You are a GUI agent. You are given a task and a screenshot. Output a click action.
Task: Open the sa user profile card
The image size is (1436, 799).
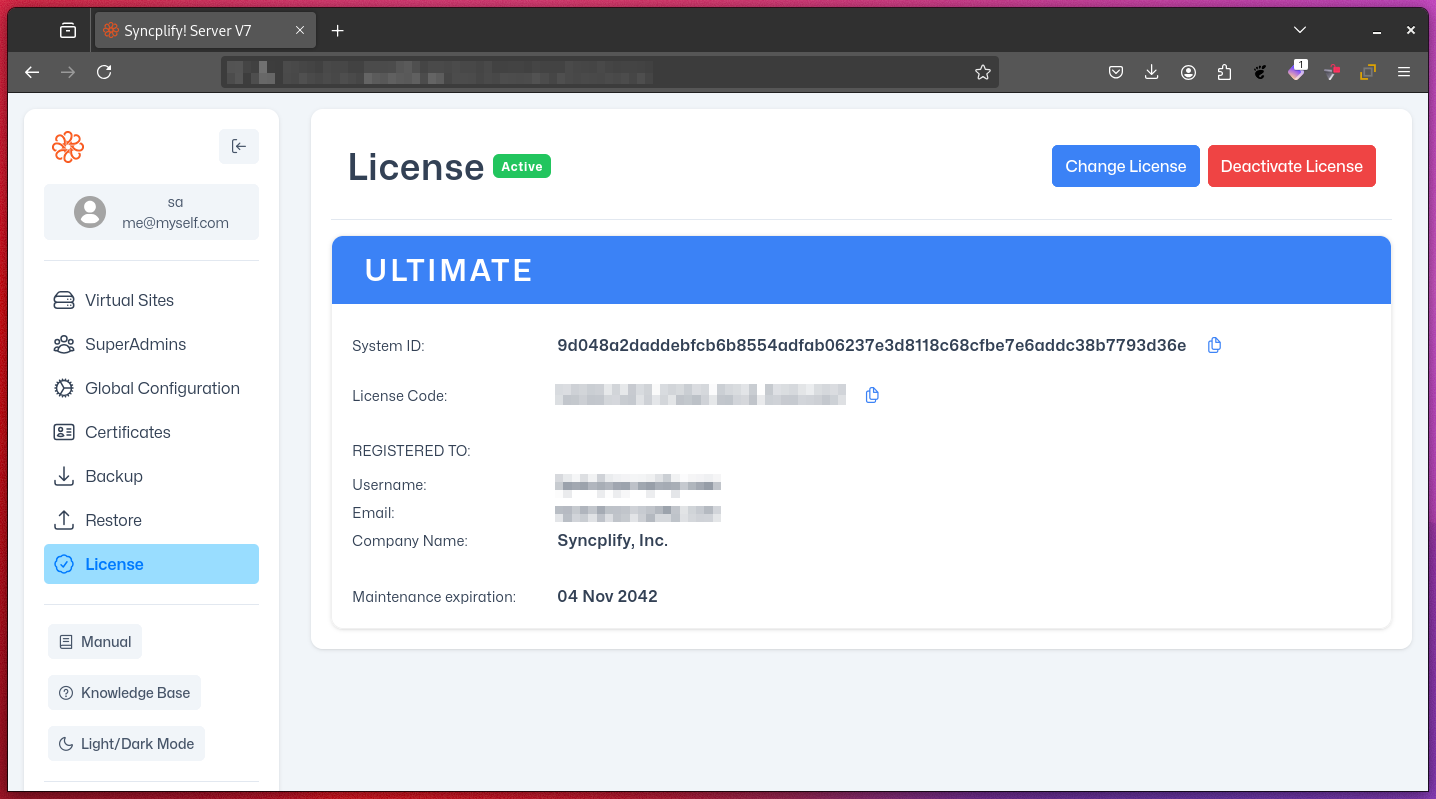click(x=151, y=212)
